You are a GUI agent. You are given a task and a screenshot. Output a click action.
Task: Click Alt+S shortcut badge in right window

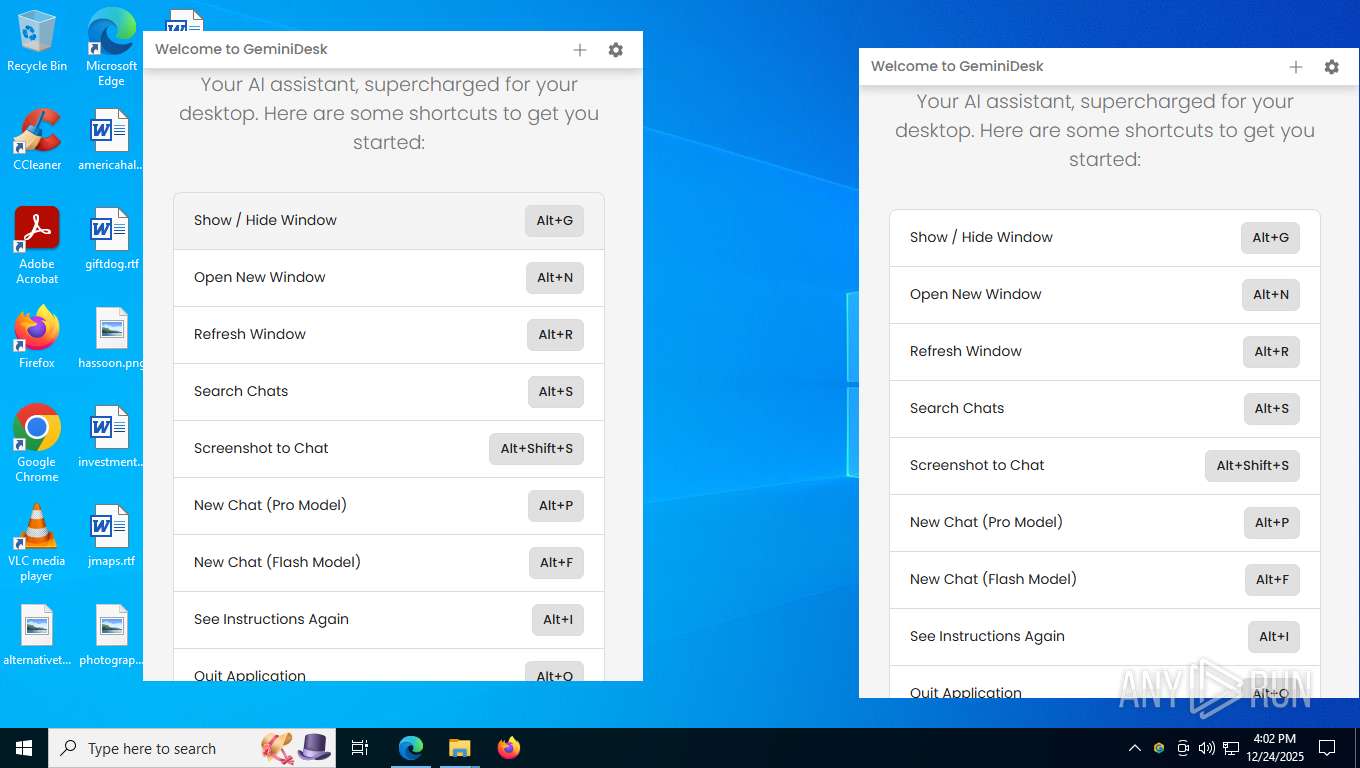coord(1271,409)
